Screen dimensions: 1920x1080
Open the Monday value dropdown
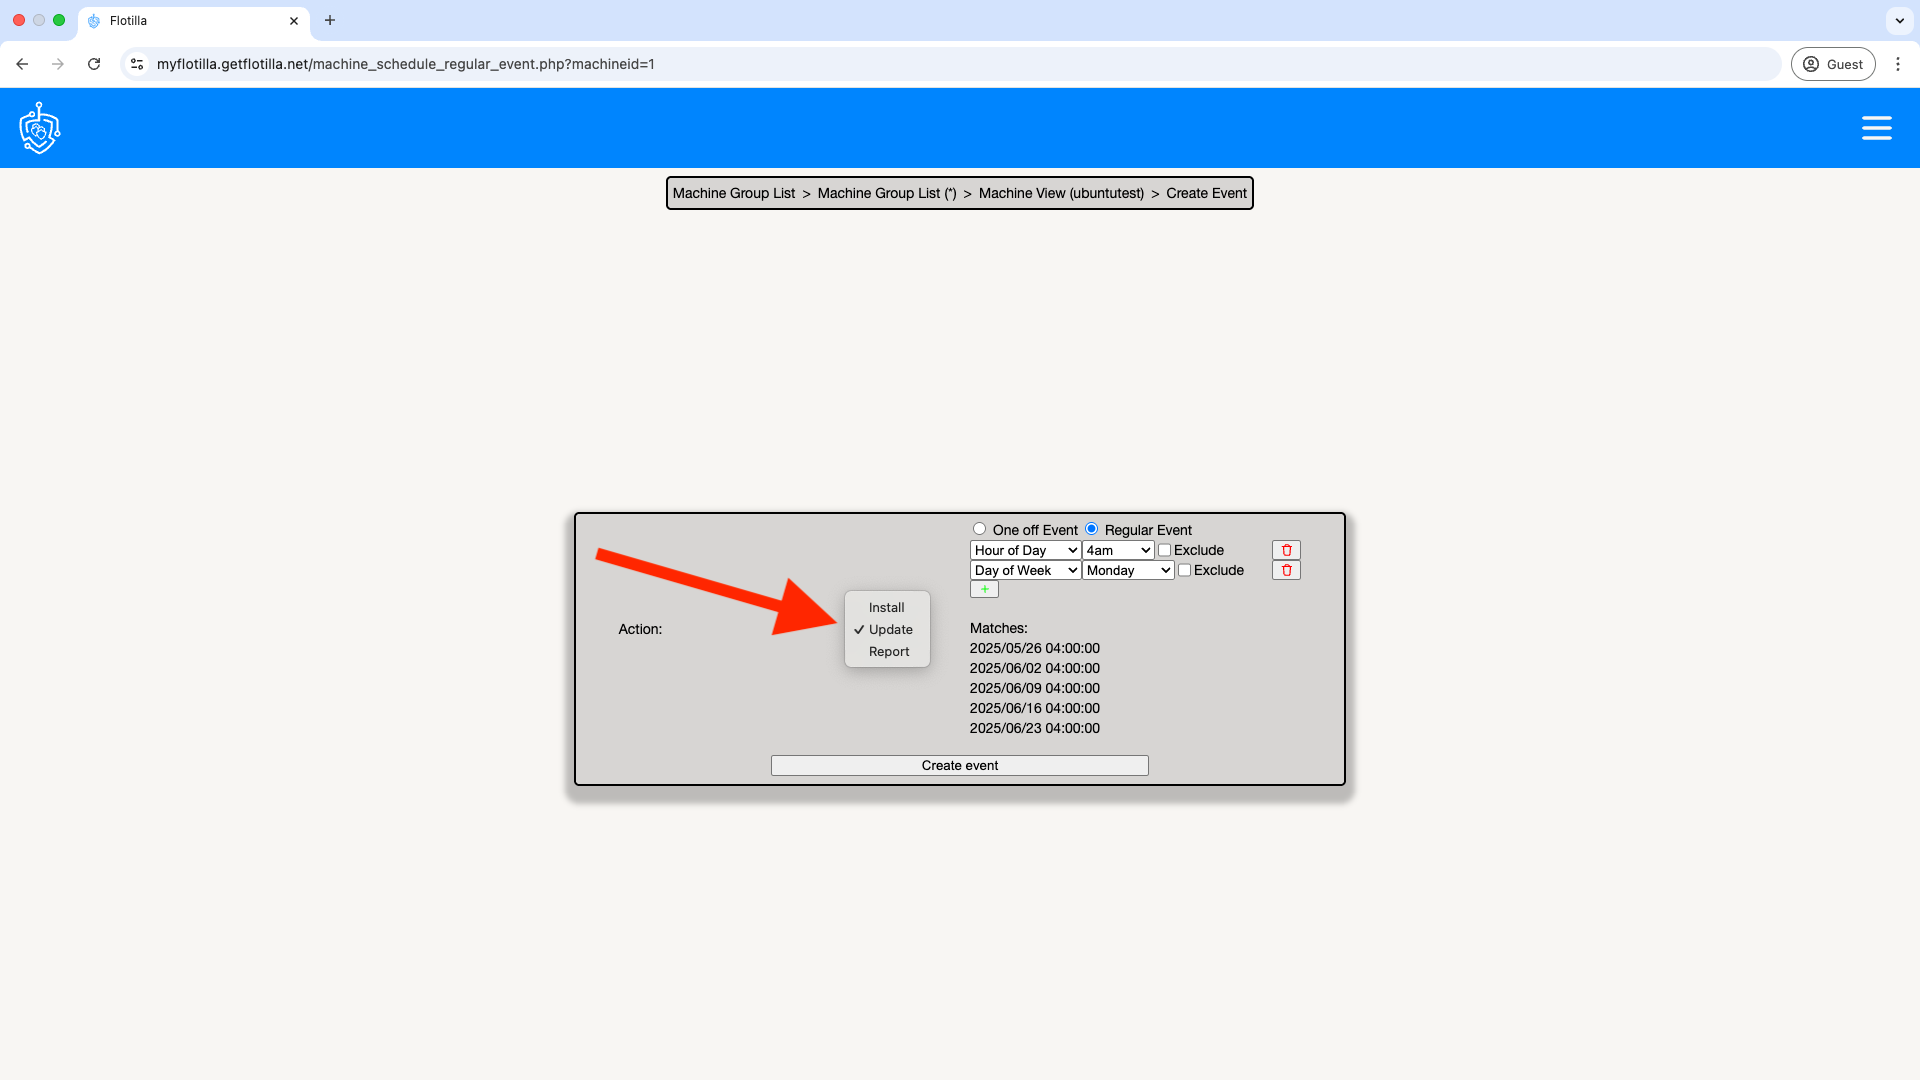tap(1128, 570)
